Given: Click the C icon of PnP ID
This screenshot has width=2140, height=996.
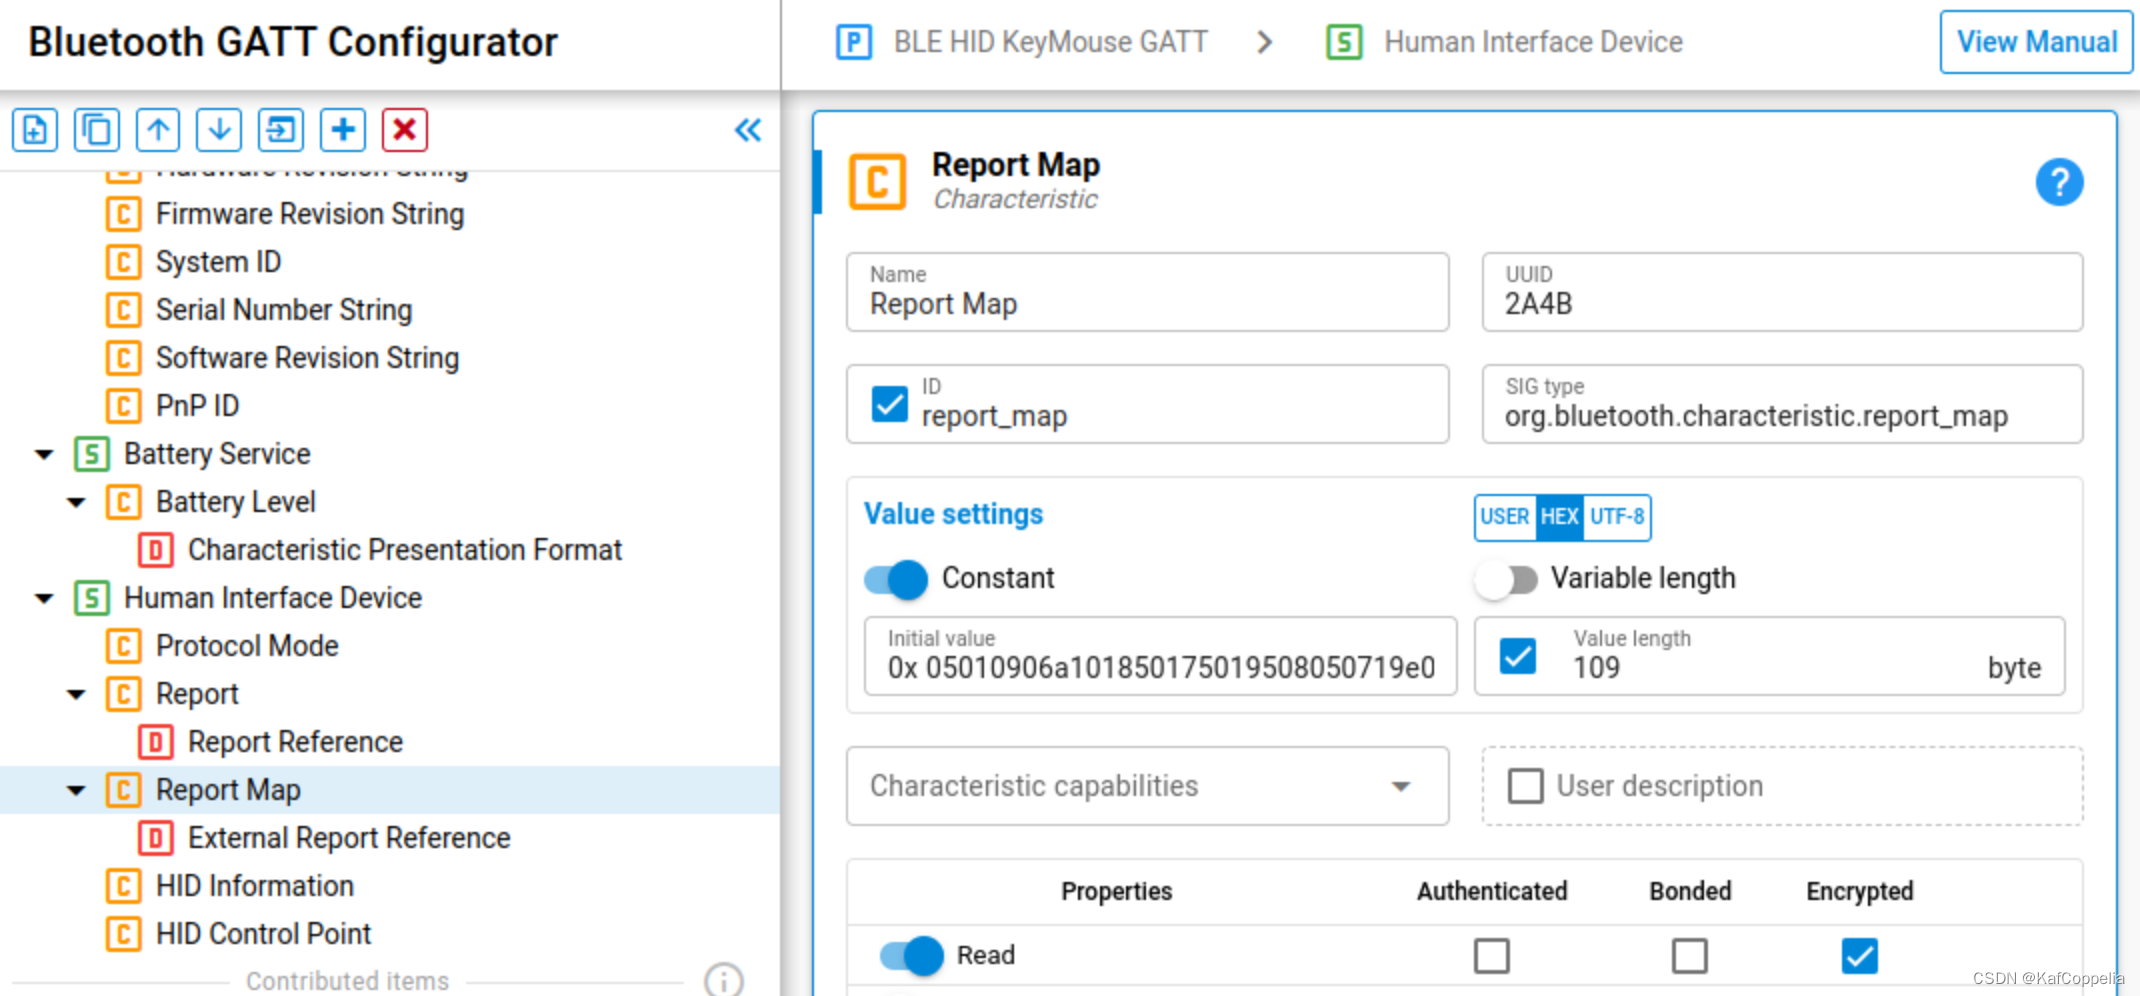Looking at the screenshot, I should point(123,406).
